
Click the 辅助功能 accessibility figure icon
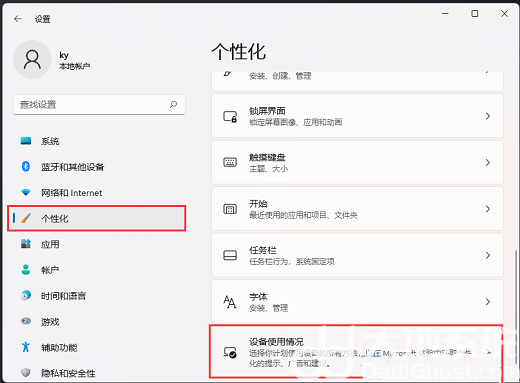tap(26, 347)
